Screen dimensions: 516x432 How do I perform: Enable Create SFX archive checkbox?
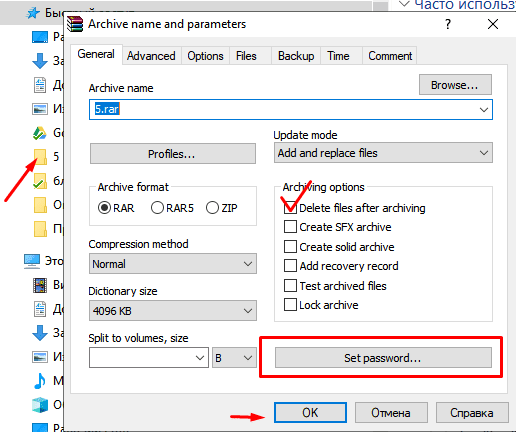click(290, 227)
